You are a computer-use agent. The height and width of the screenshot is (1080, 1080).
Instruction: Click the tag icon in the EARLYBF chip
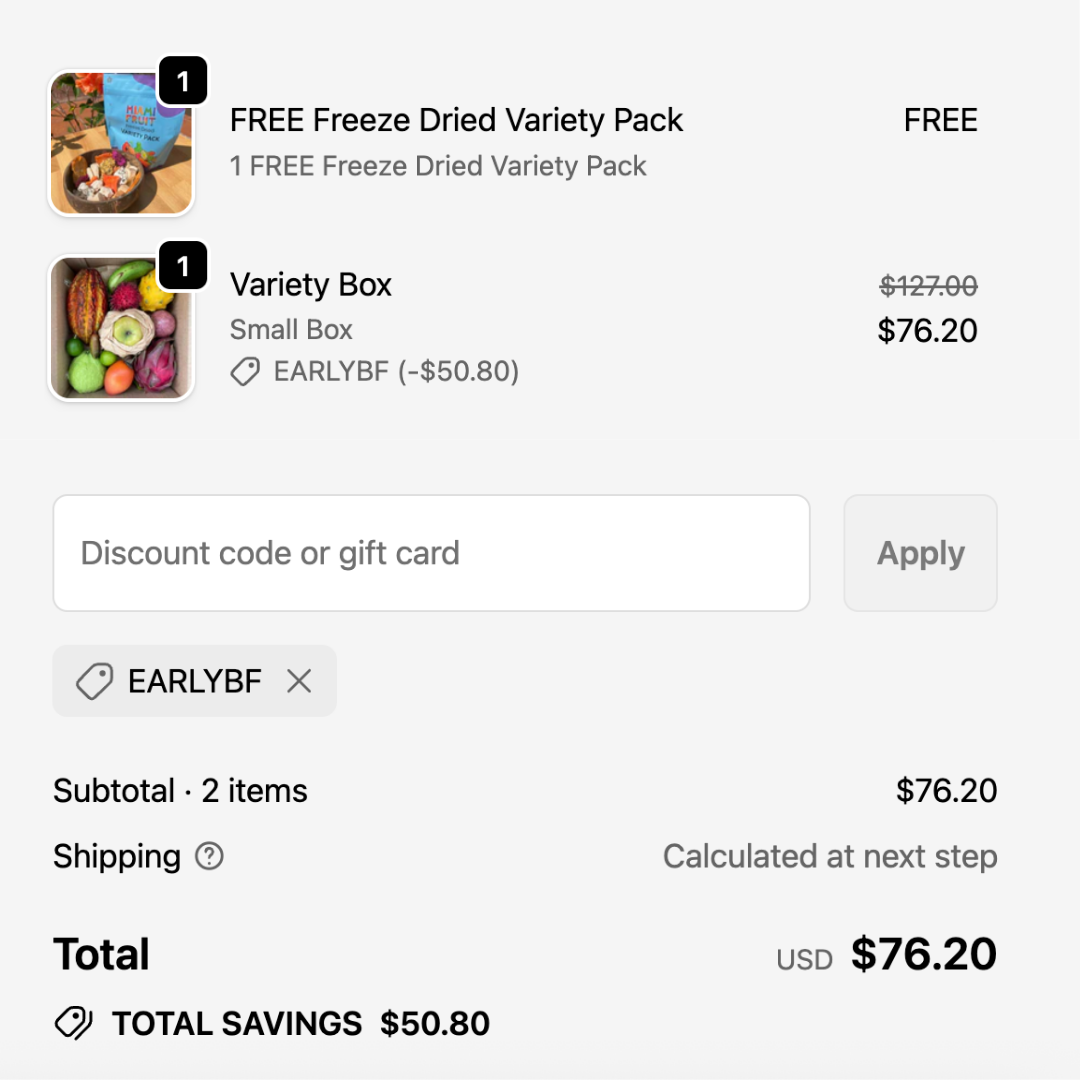pos(94,682)
